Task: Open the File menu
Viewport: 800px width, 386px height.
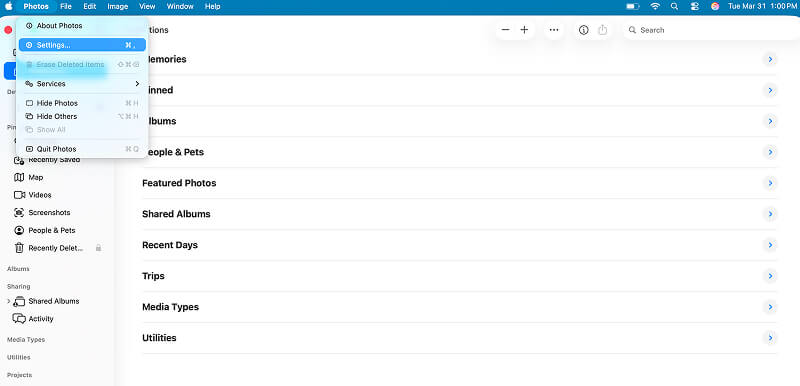Action: (x=65, y=6)
